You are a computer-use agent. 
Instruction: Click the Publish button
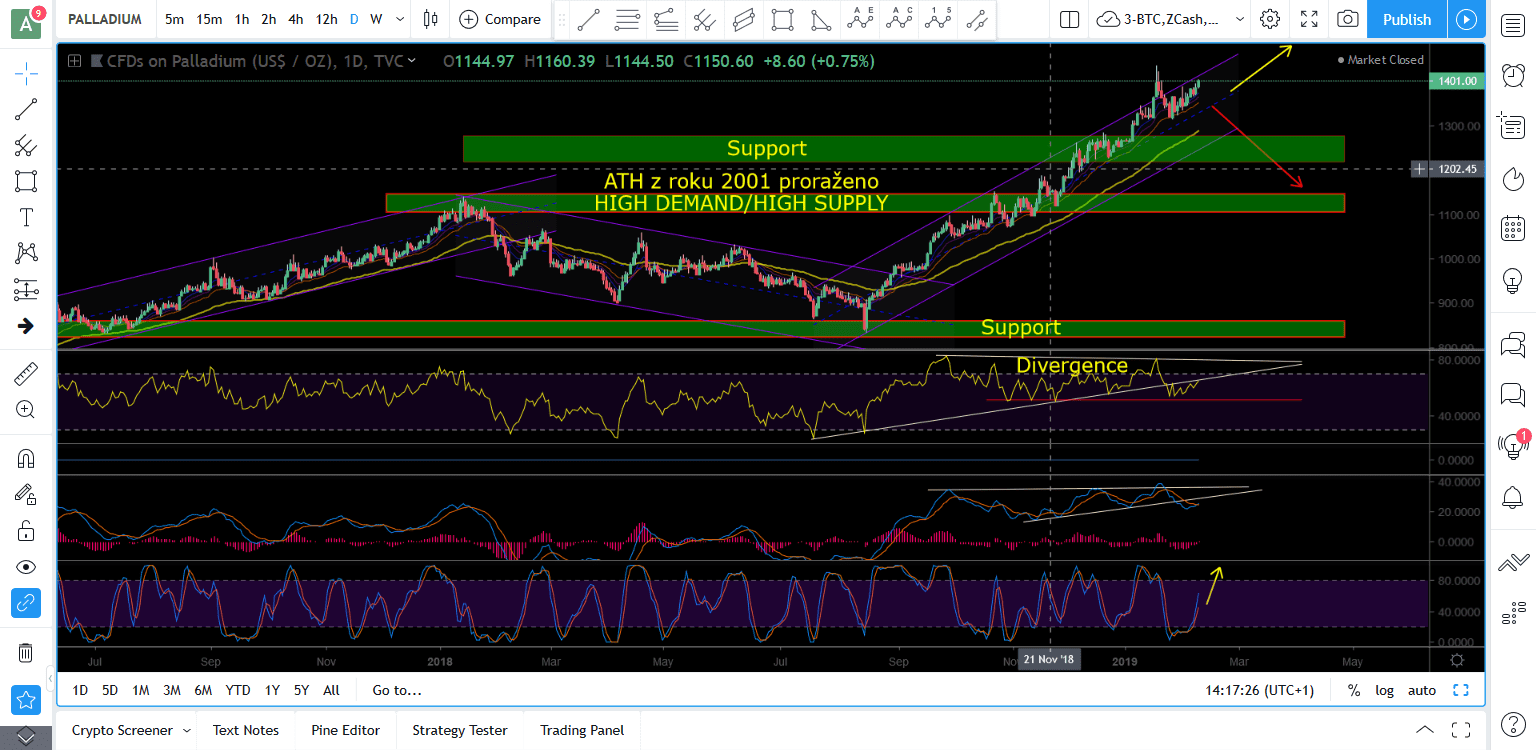tap(1406, 19)
